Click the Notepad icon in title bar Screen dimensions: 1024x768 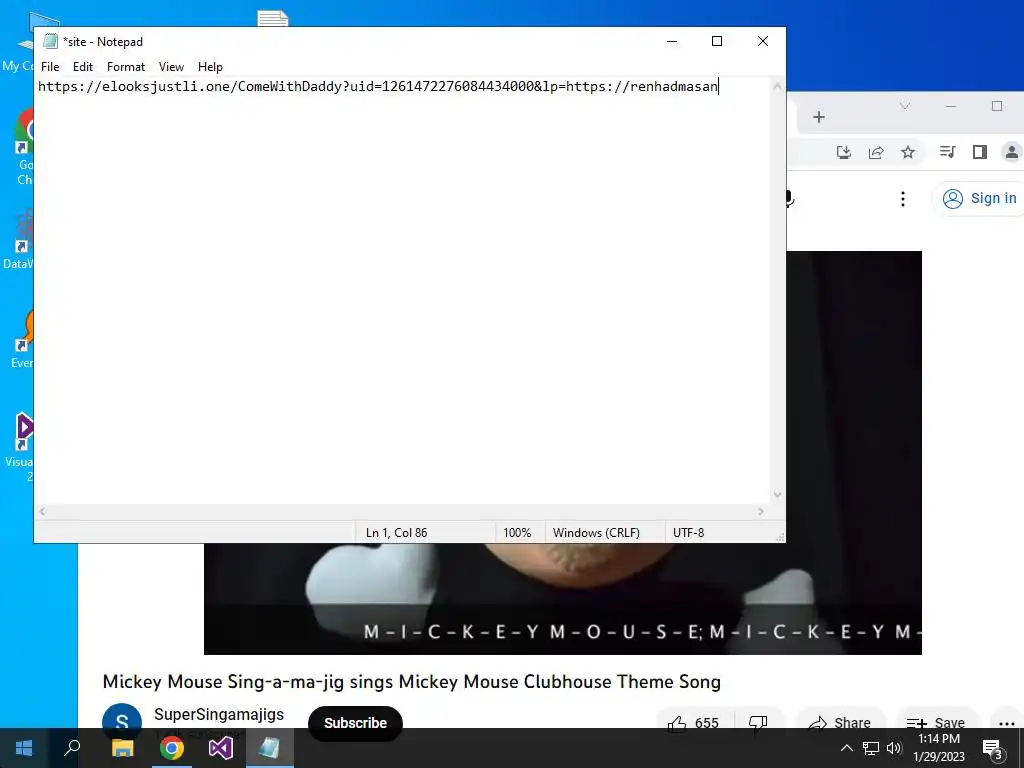tap(50, 41)
